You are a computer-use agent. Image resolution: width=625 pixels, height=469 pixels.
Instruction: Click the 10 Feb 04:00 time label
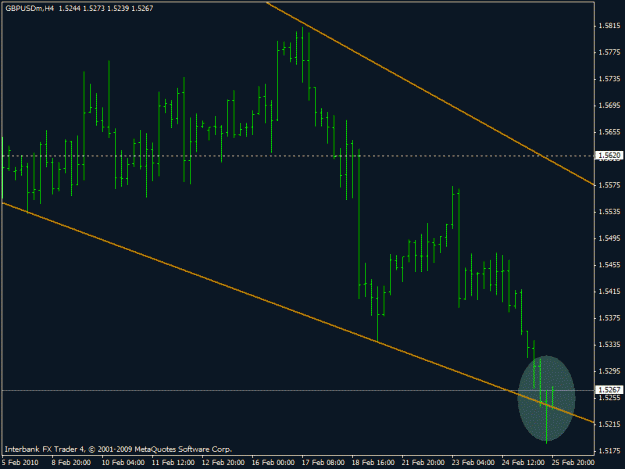[x=123, y=462]
